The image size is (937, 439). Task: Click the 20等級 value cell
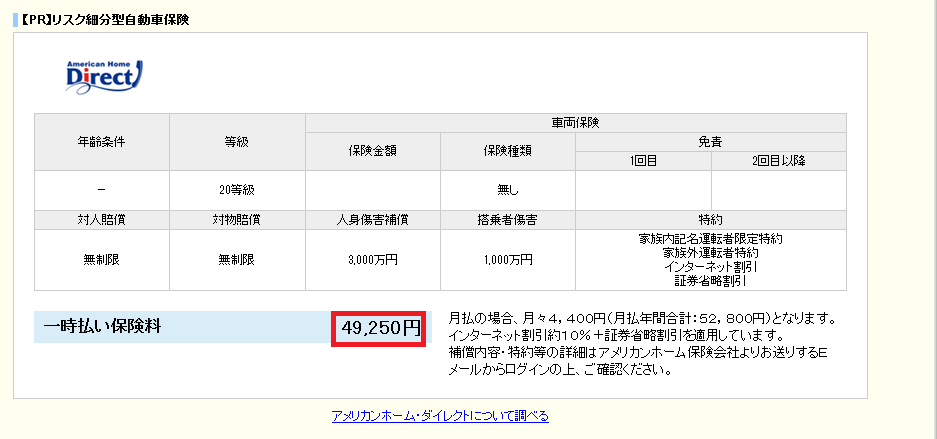pyautogui.click(x=237, y=190)
